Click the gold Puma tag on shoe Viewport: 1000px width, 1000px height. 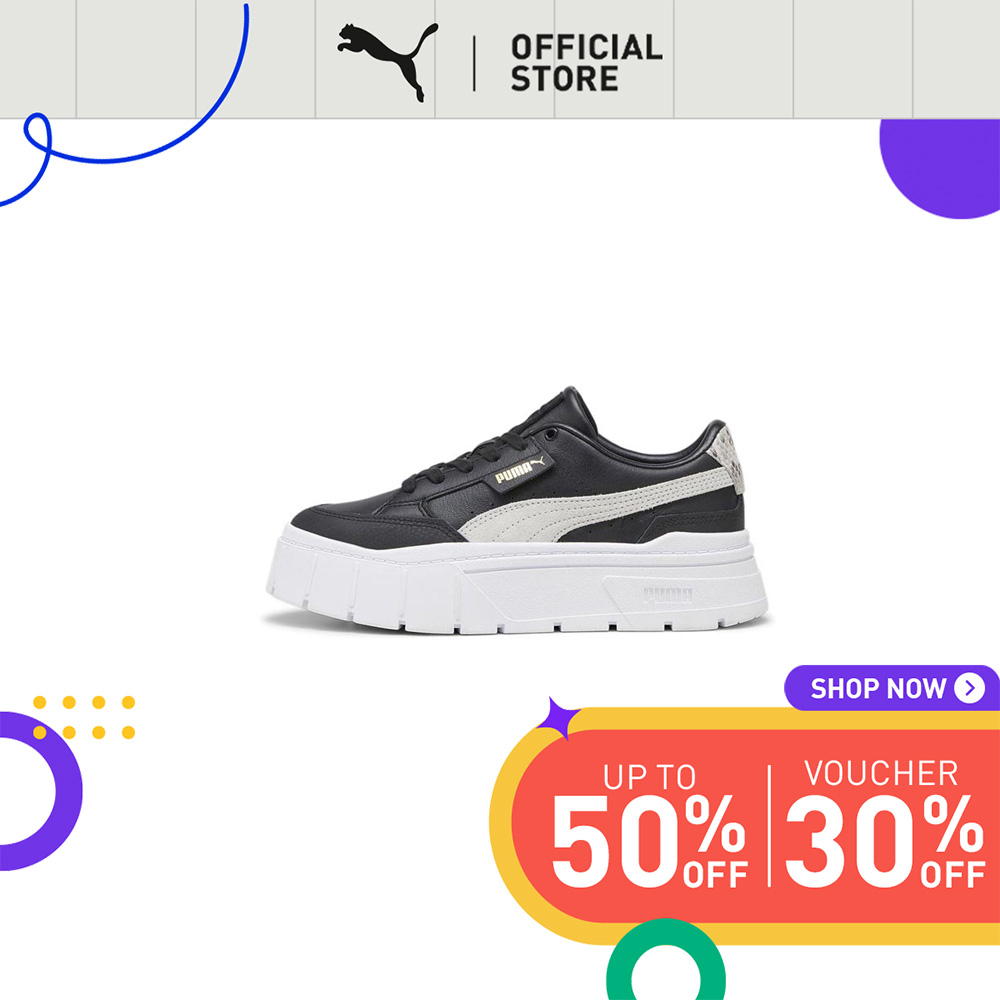pos(520,470)
